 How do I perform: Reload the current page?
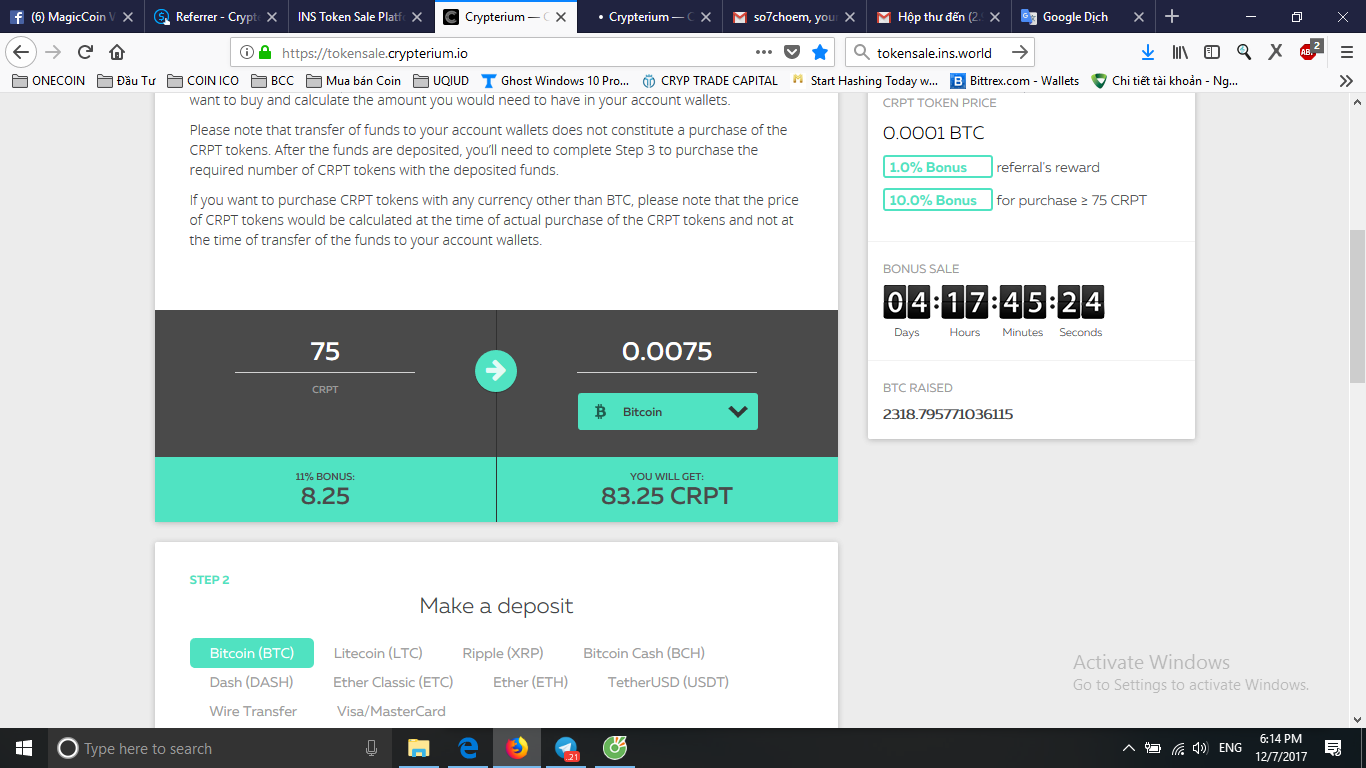point(85,53)
